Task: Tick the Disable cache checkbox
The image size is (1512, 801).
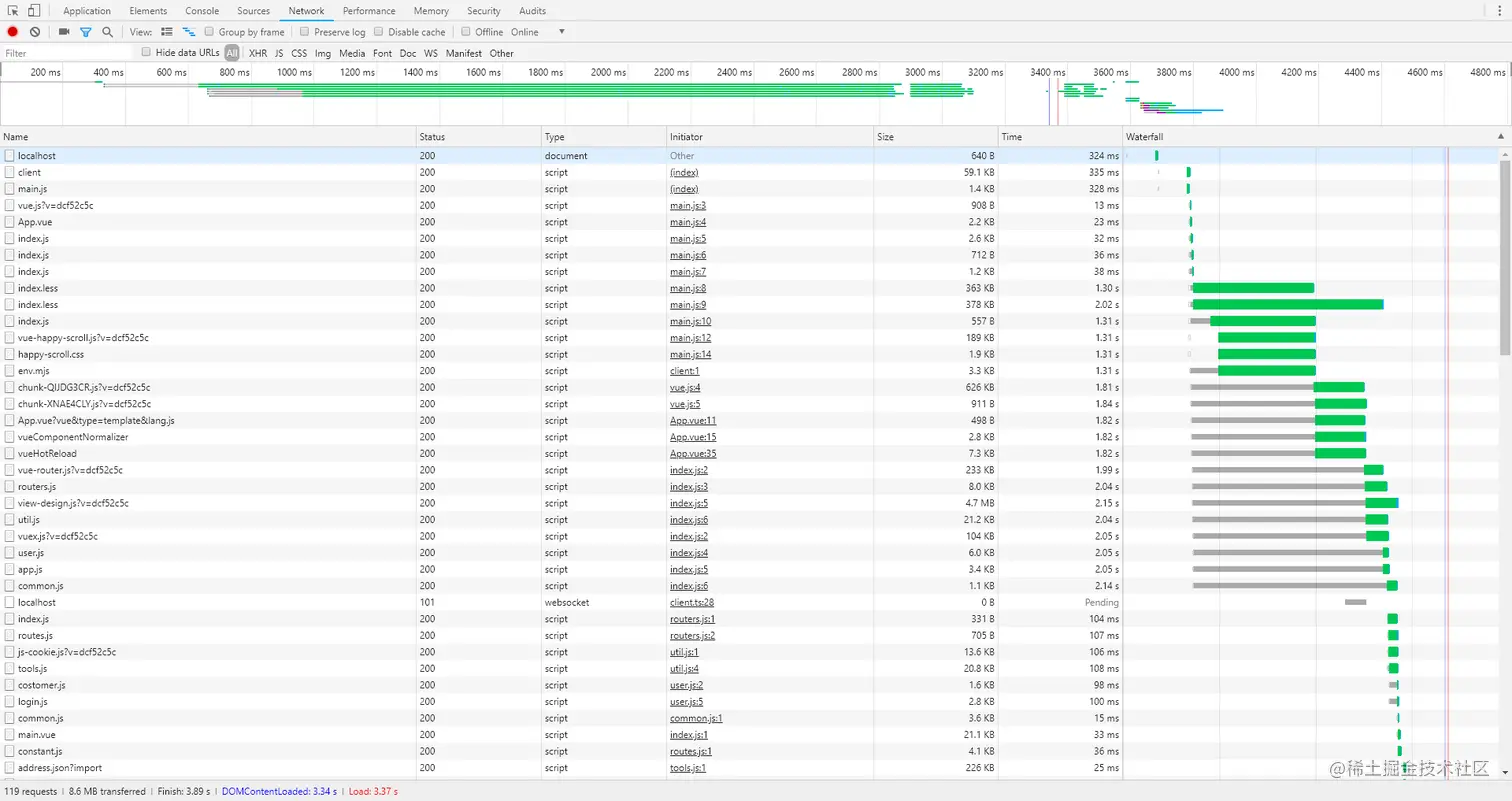Action: [x=379, y=32]
